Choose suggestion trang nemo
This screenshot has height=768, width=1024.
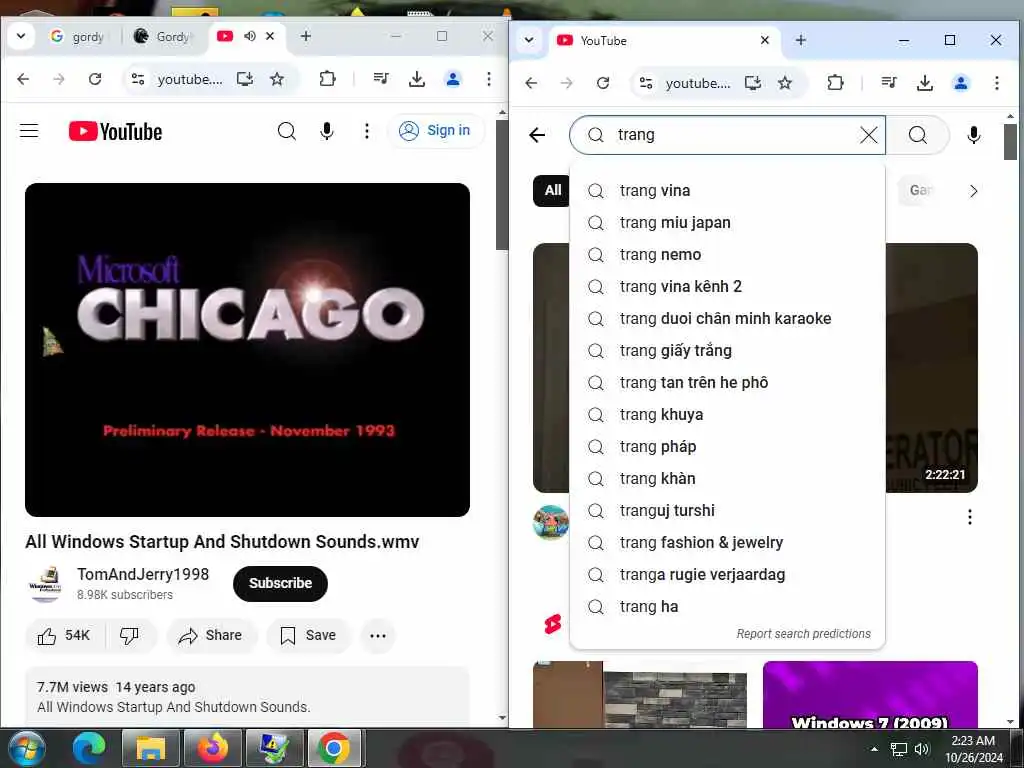[x=727, y=255]
